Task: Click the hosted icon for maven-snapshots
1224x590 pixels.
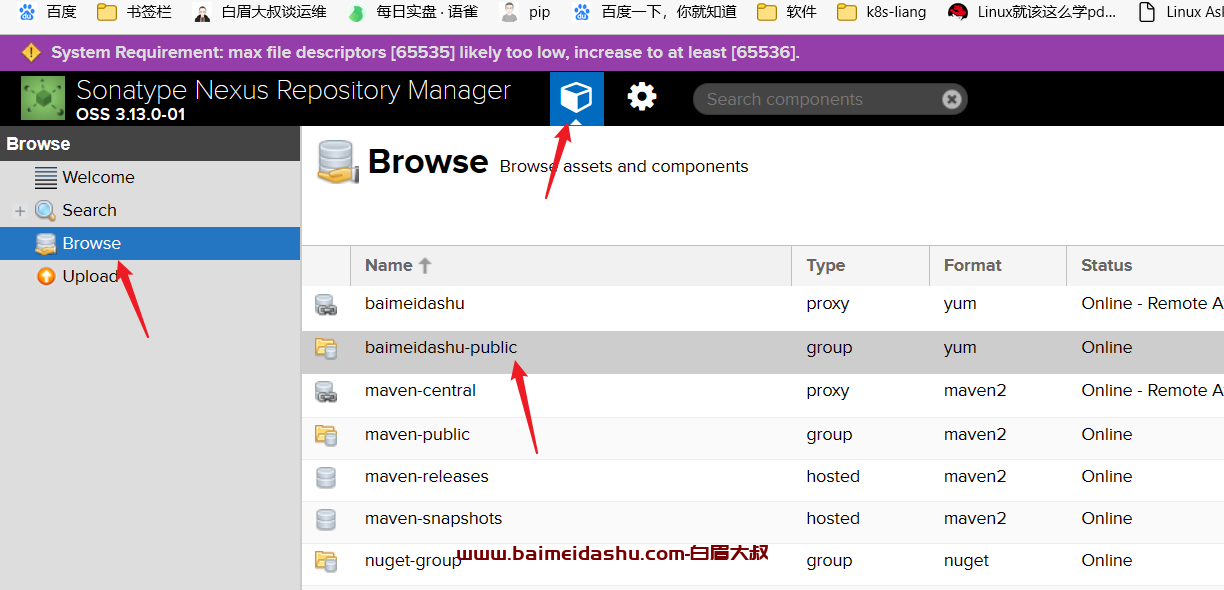Action: (326, 519)
